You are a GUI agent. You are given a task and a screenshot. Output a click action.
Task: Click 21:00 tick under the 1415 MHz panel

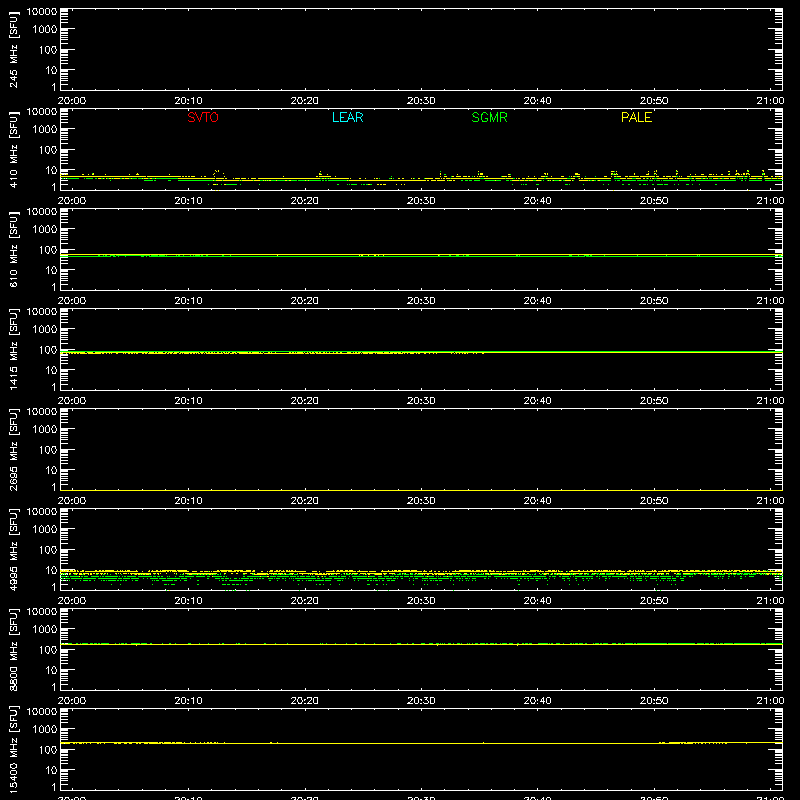(770, 401)
